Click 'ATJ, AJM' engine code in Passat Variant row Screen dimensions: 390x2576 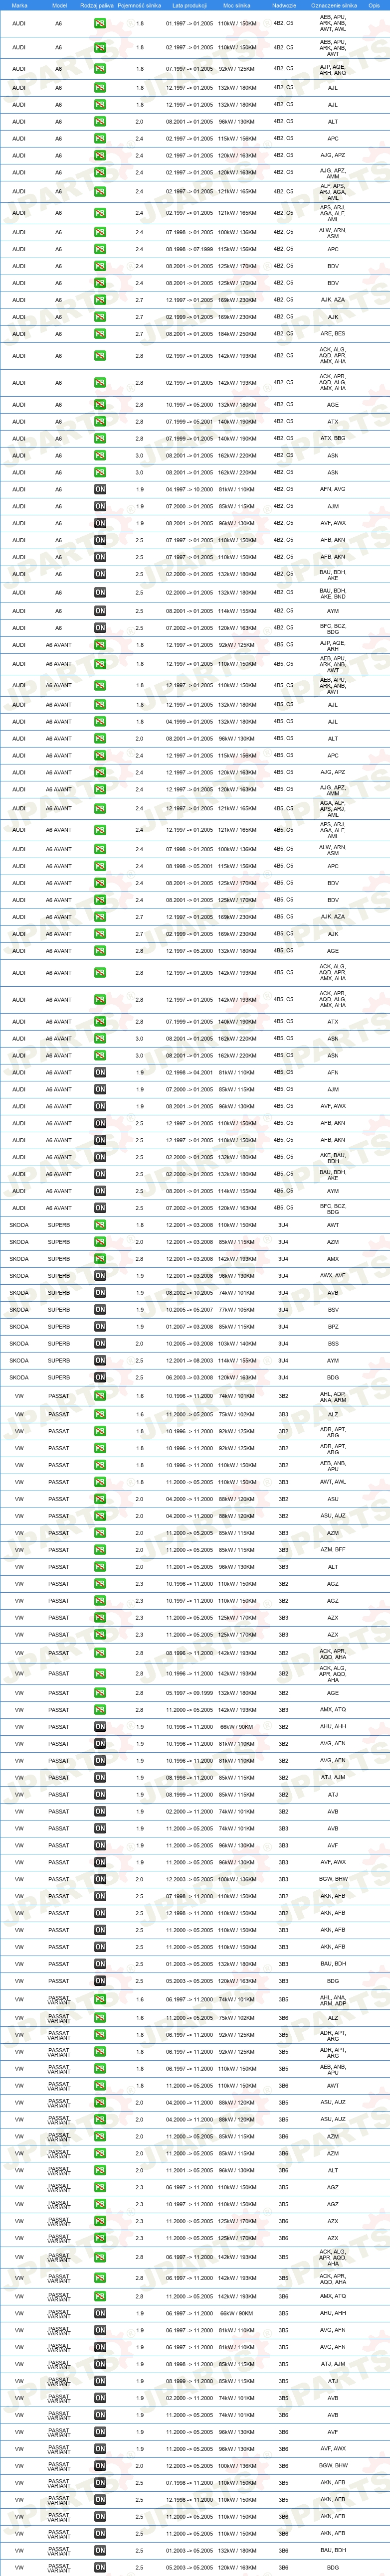point(333,2364)
